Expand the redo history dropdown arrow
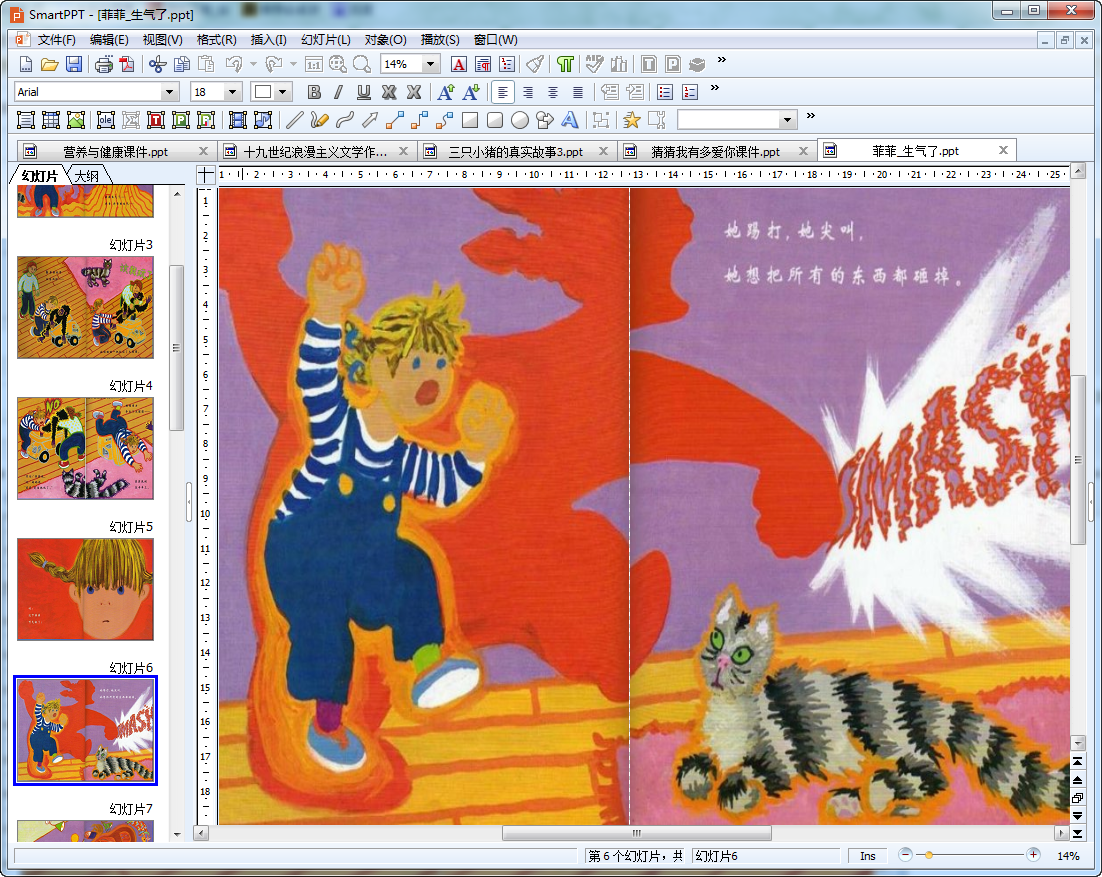The width and height of the screenshot is (1102, 877). coord(293,65)
